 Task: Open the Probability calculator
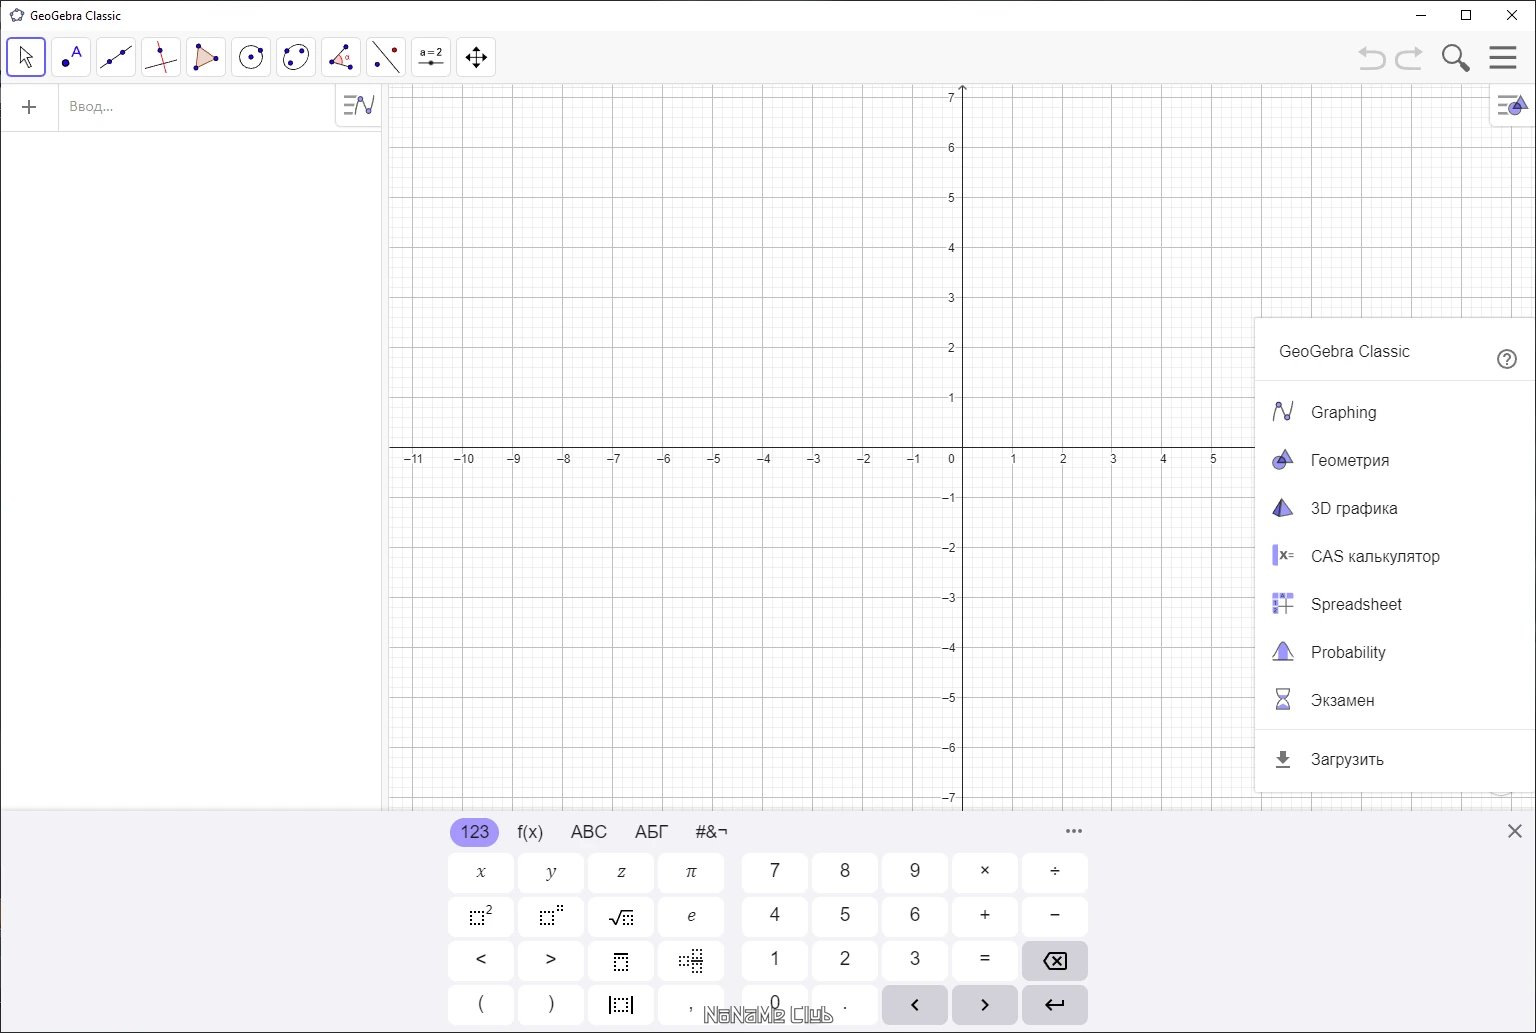tap(1394, 652)
